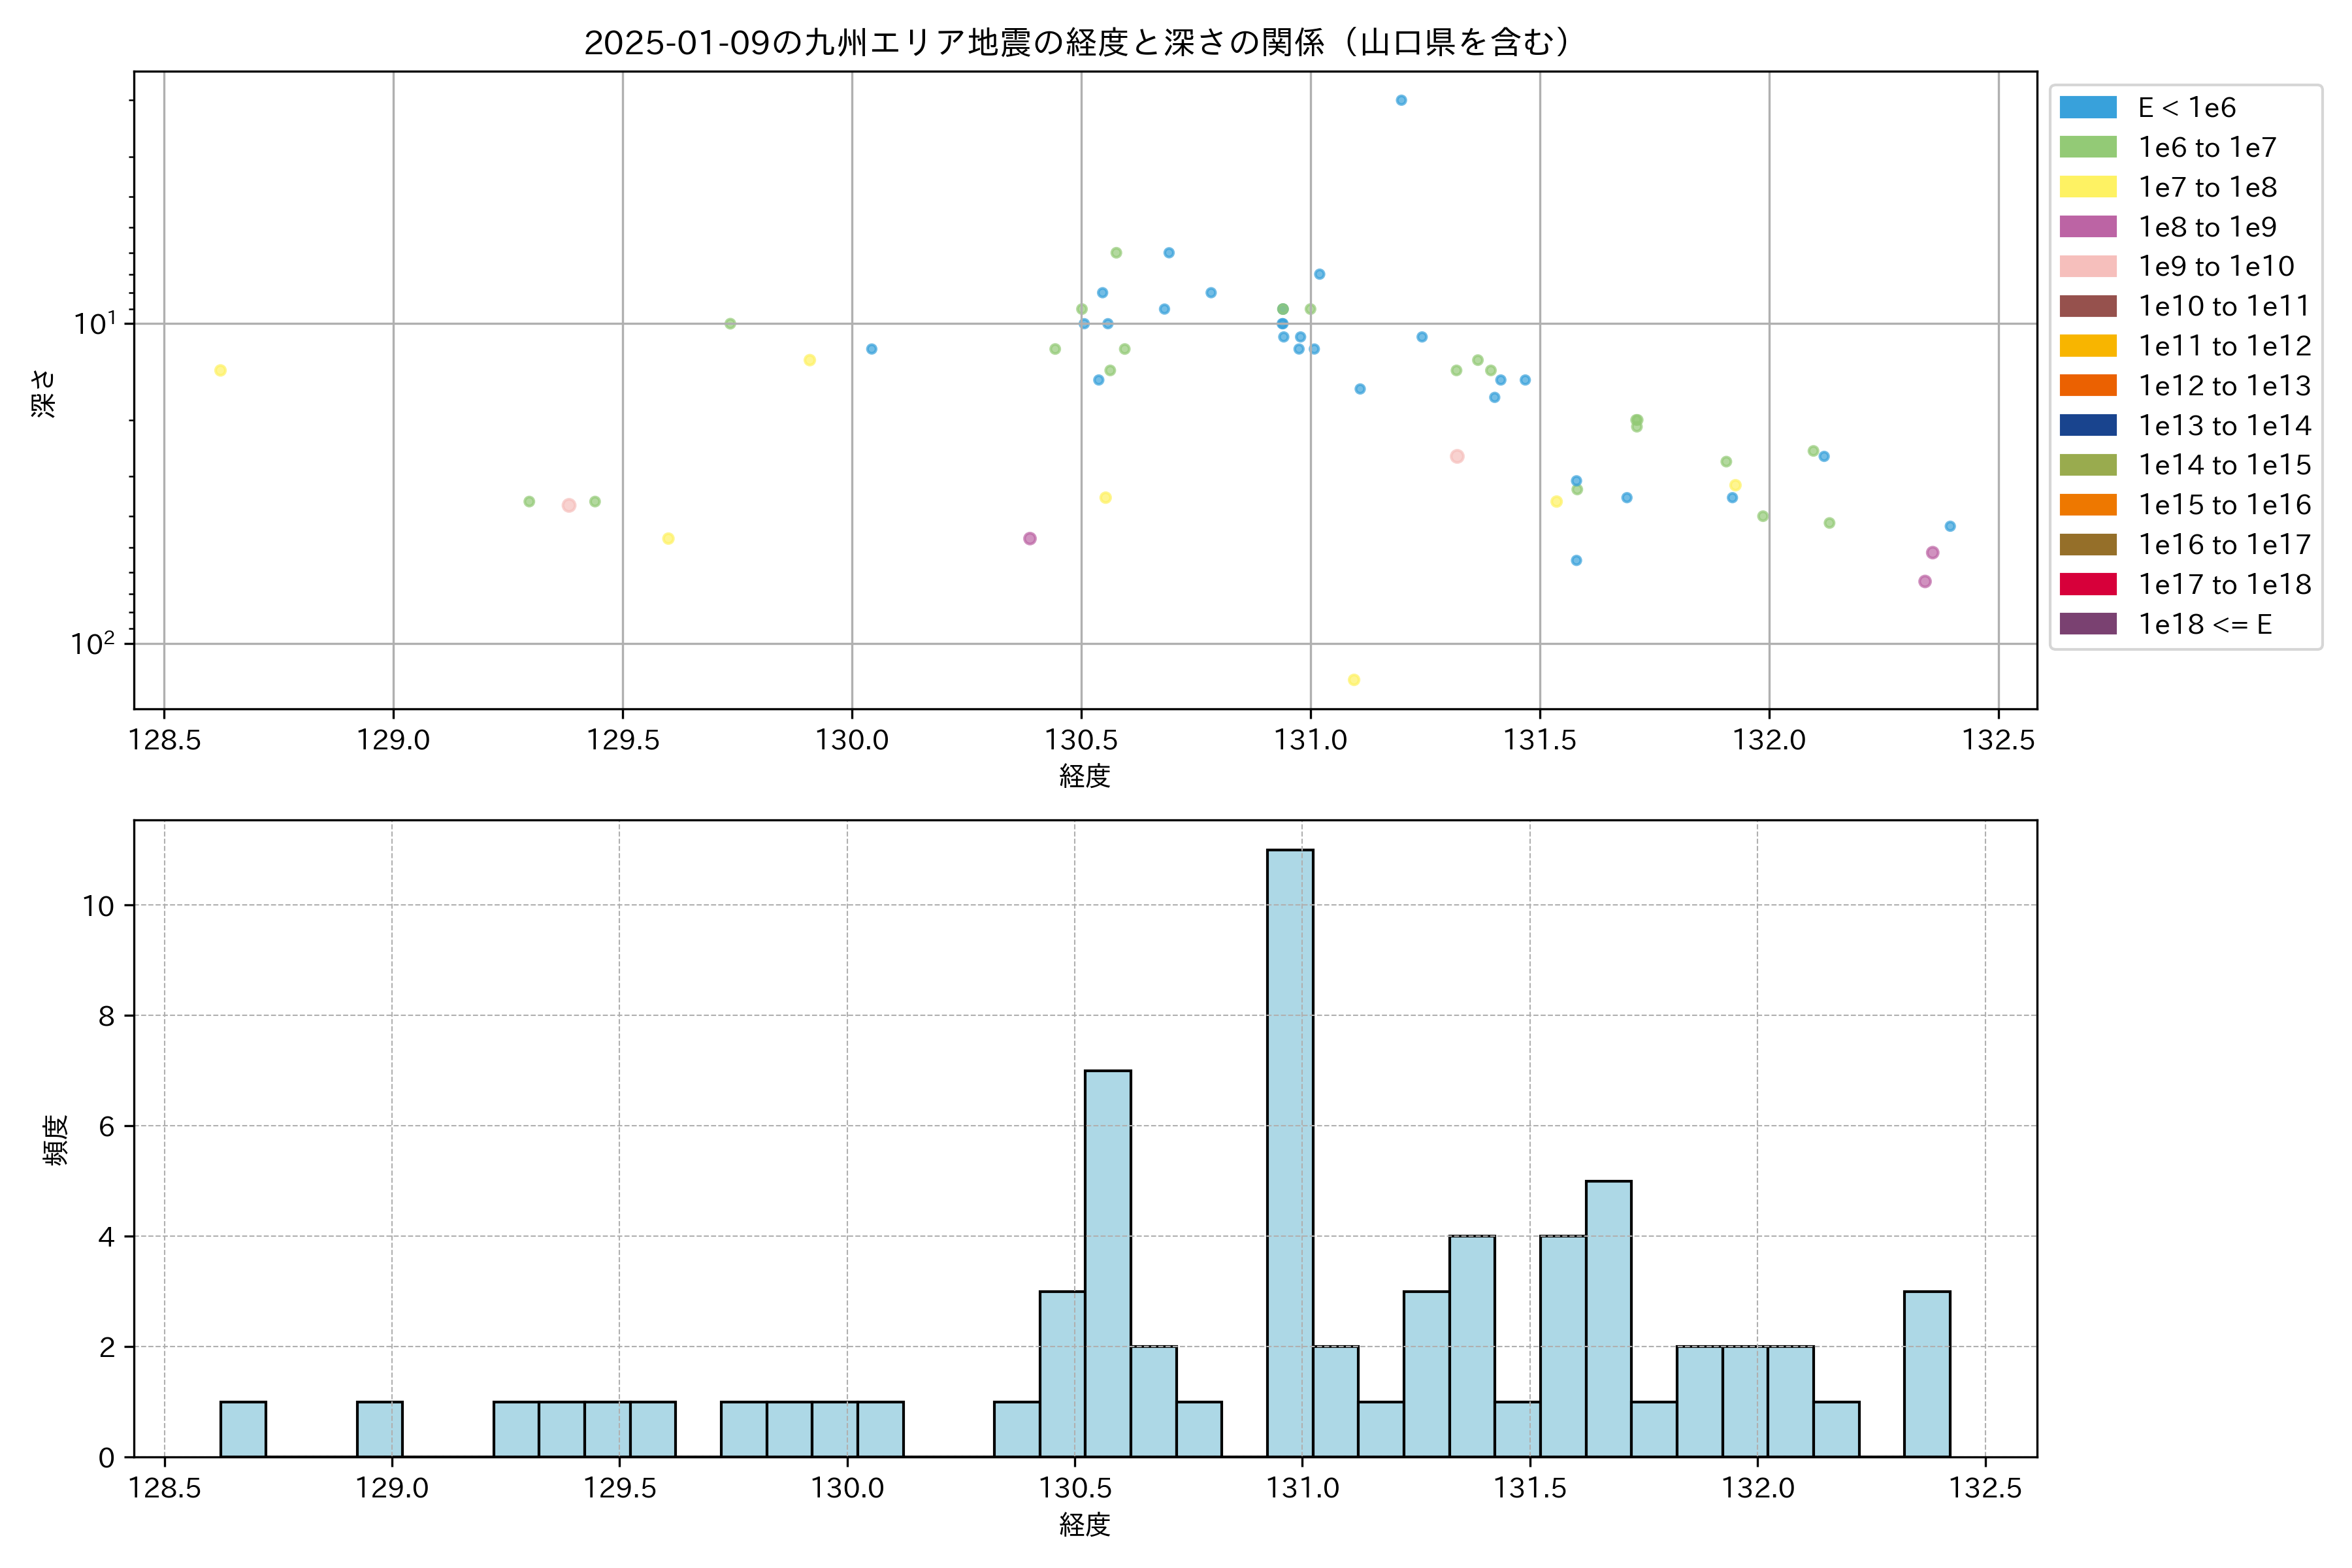Viewport: 2352px width, 1568px height.
Task: Click the navy 1e13 to 1e14 legend swatch
Action: 2088,425
